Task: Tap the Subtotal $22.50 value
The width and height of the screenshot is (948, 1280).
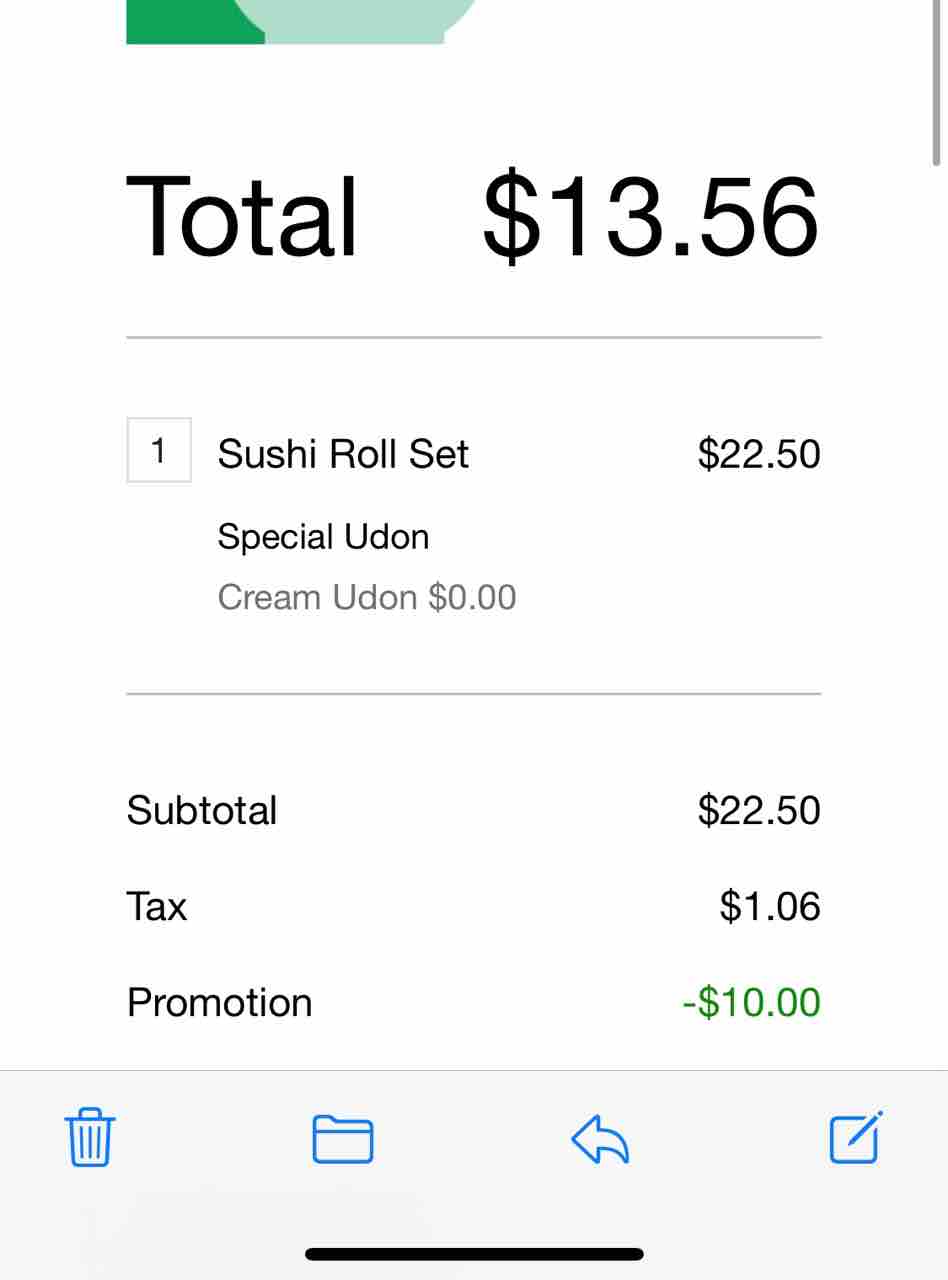Action: point(759,810)
